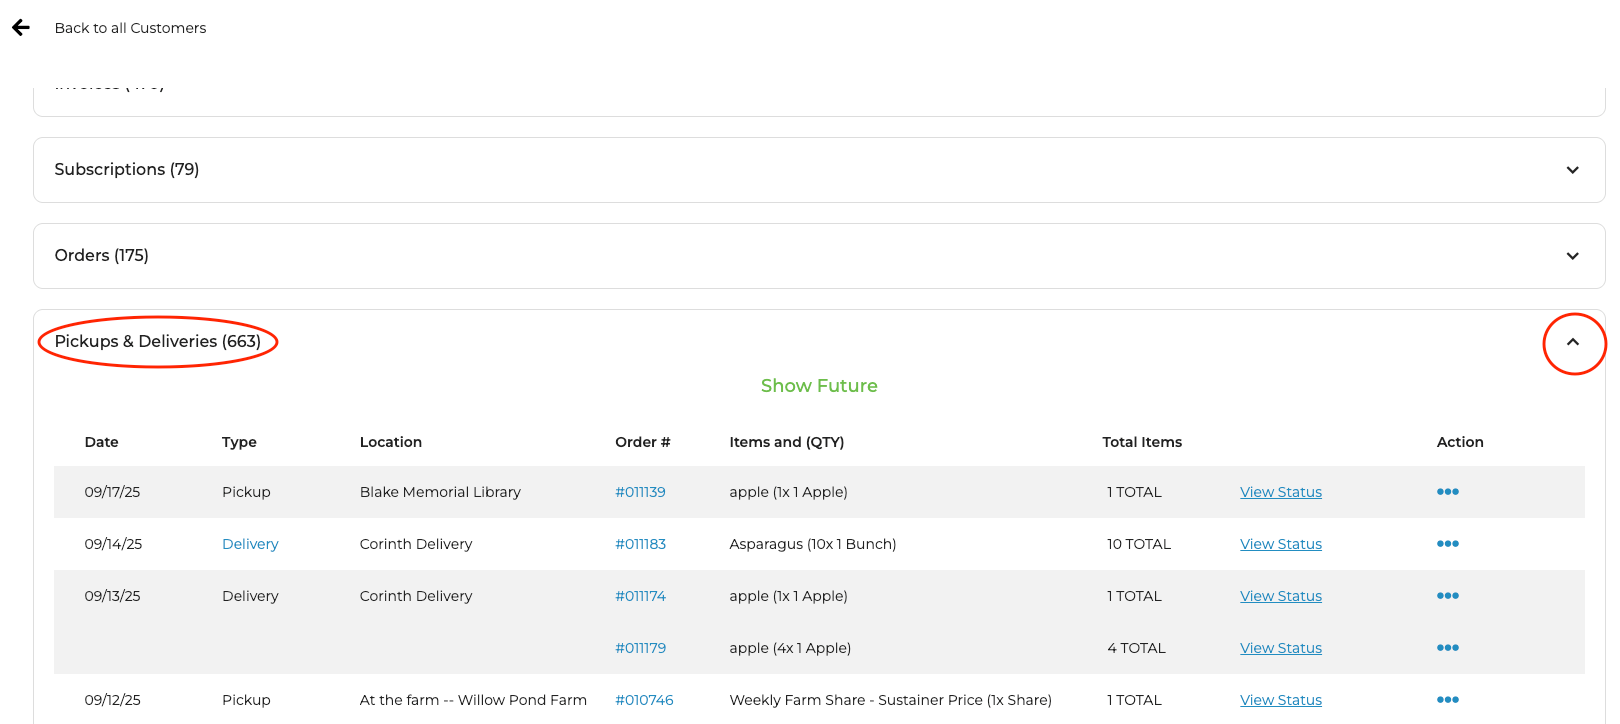Click Delivery type on 09/13/25 row

point(250,596)
